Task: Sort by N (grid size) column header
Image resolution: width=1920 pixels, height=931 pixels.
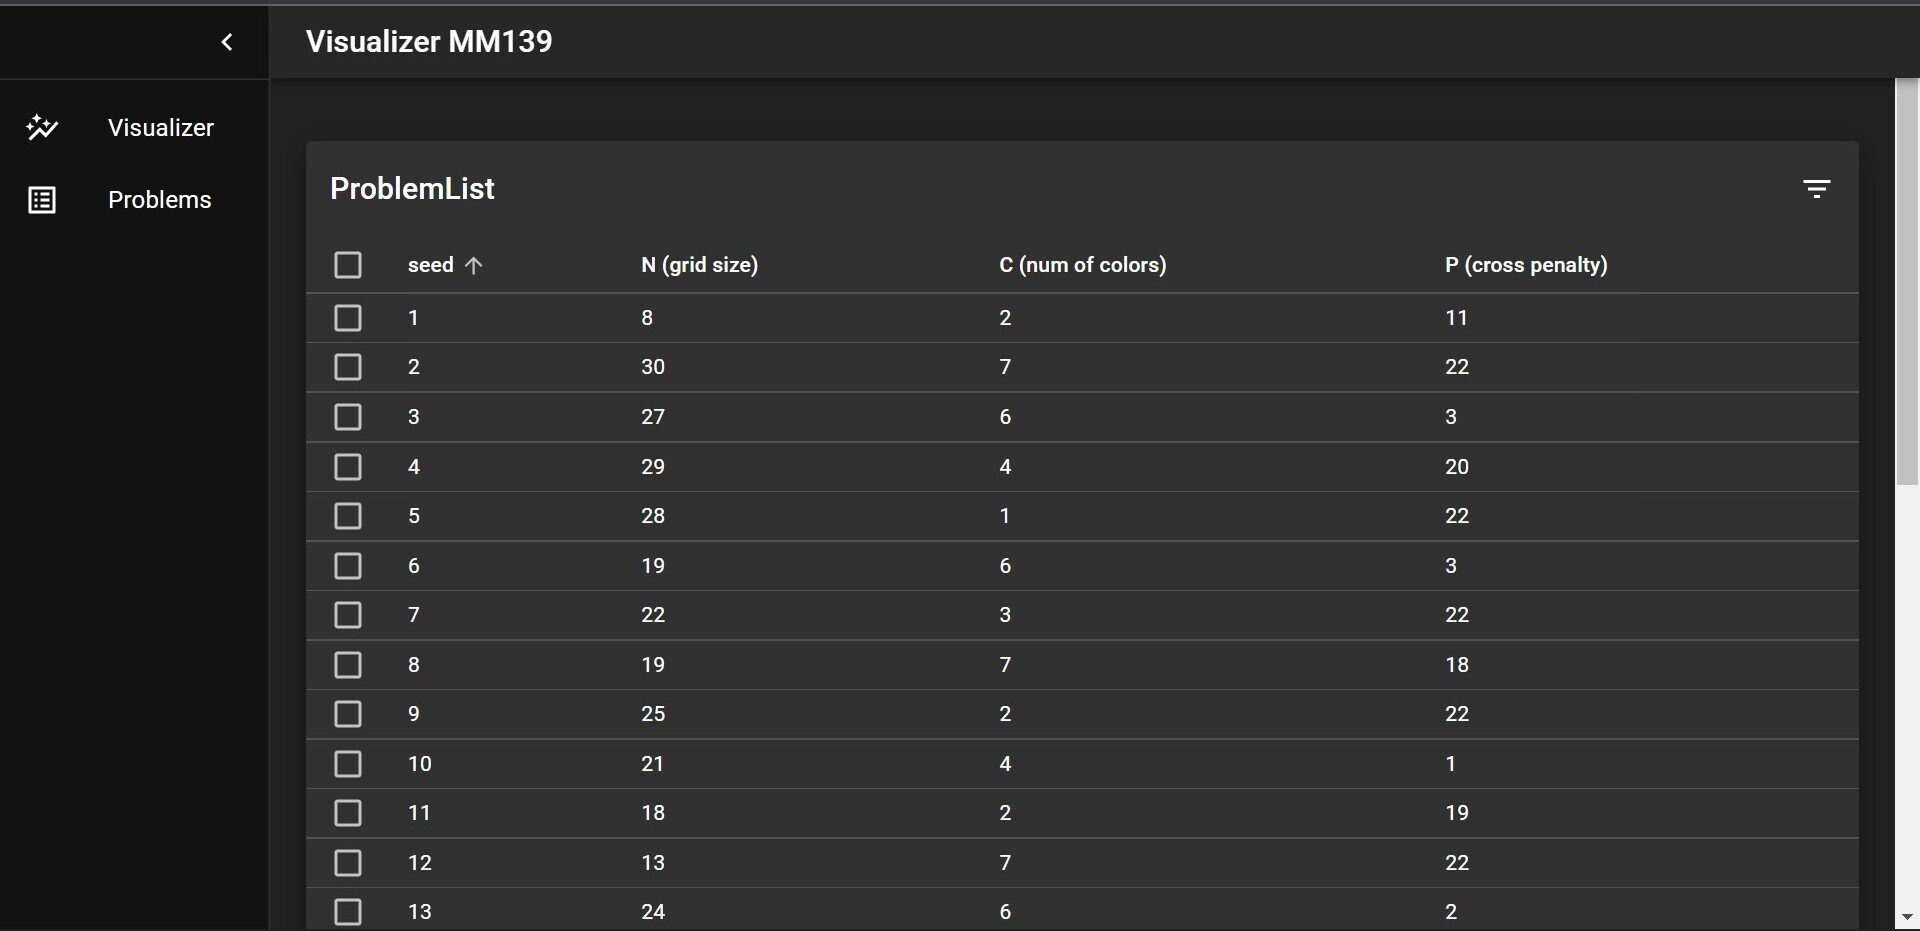Action: [699, 265]
